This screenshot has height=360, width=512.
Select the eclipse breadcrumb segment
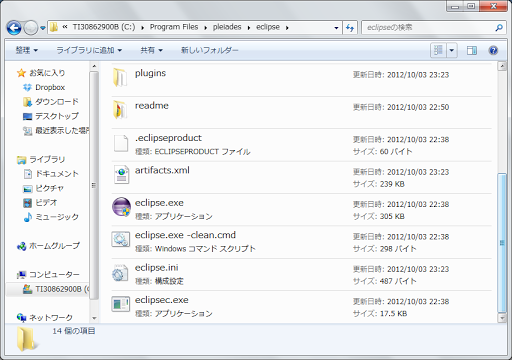(x=268, y=27)
